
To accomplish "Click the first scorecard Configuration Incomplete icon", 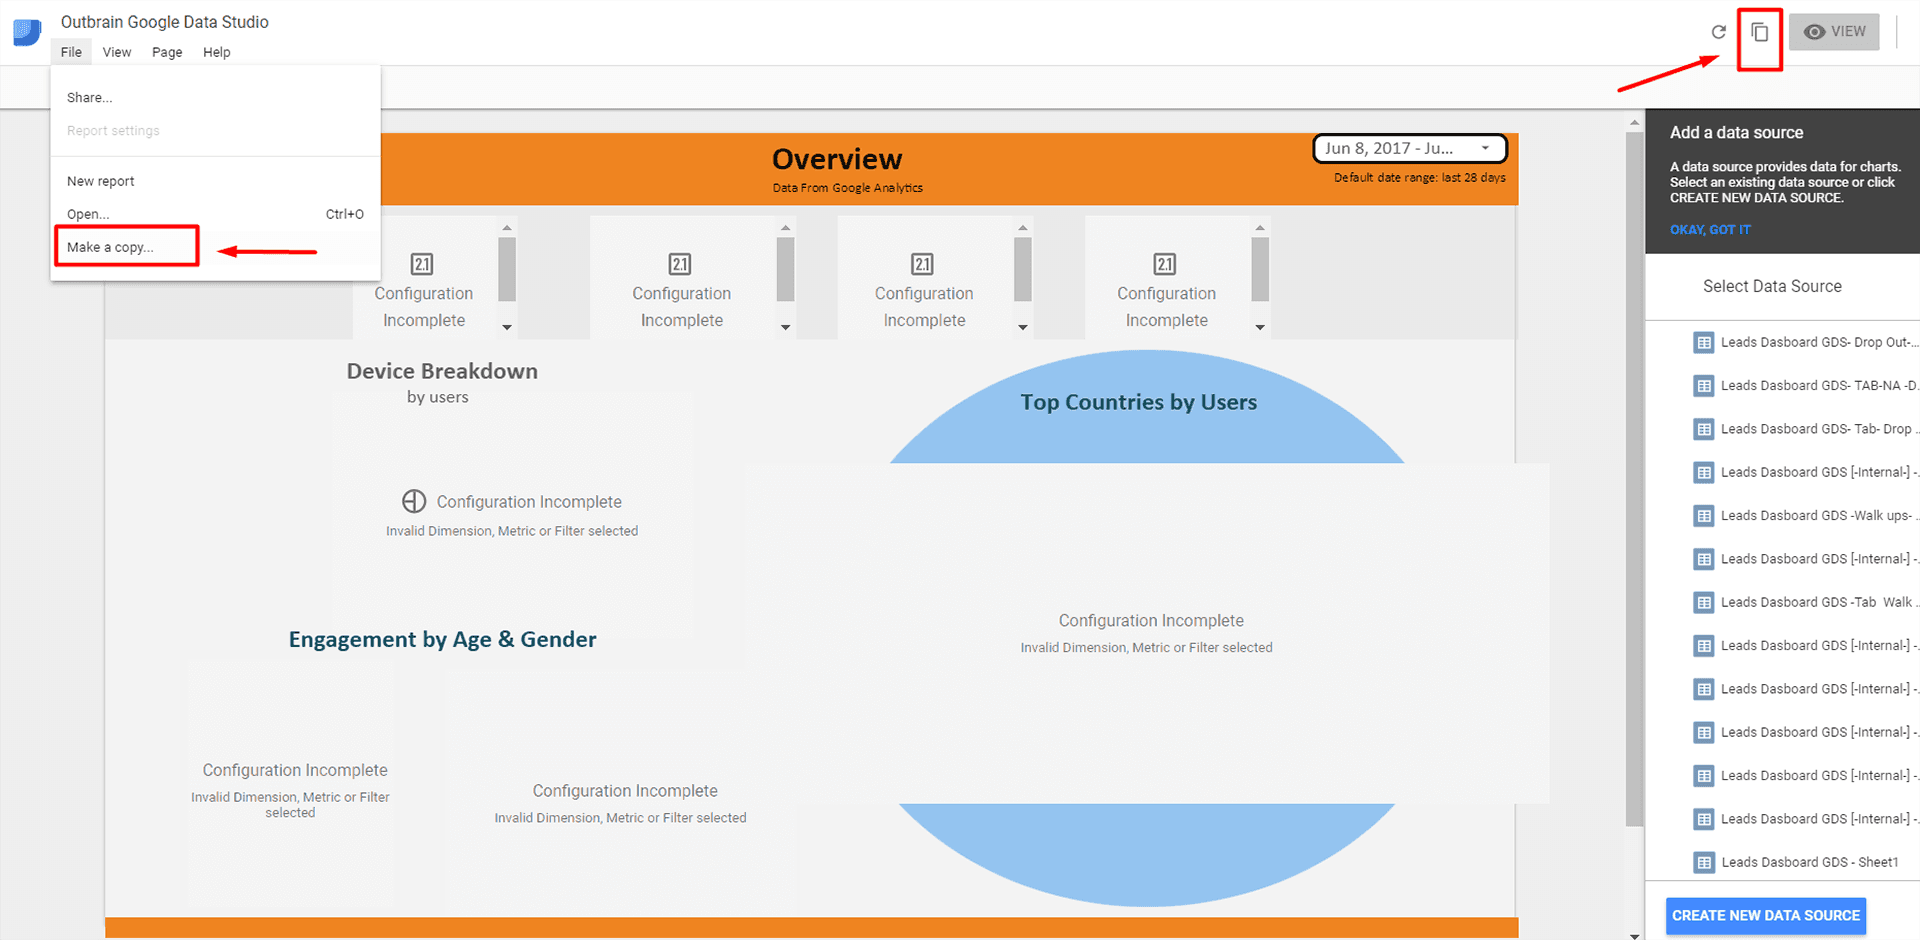I will pyautogui.click(x=422, y=264).
